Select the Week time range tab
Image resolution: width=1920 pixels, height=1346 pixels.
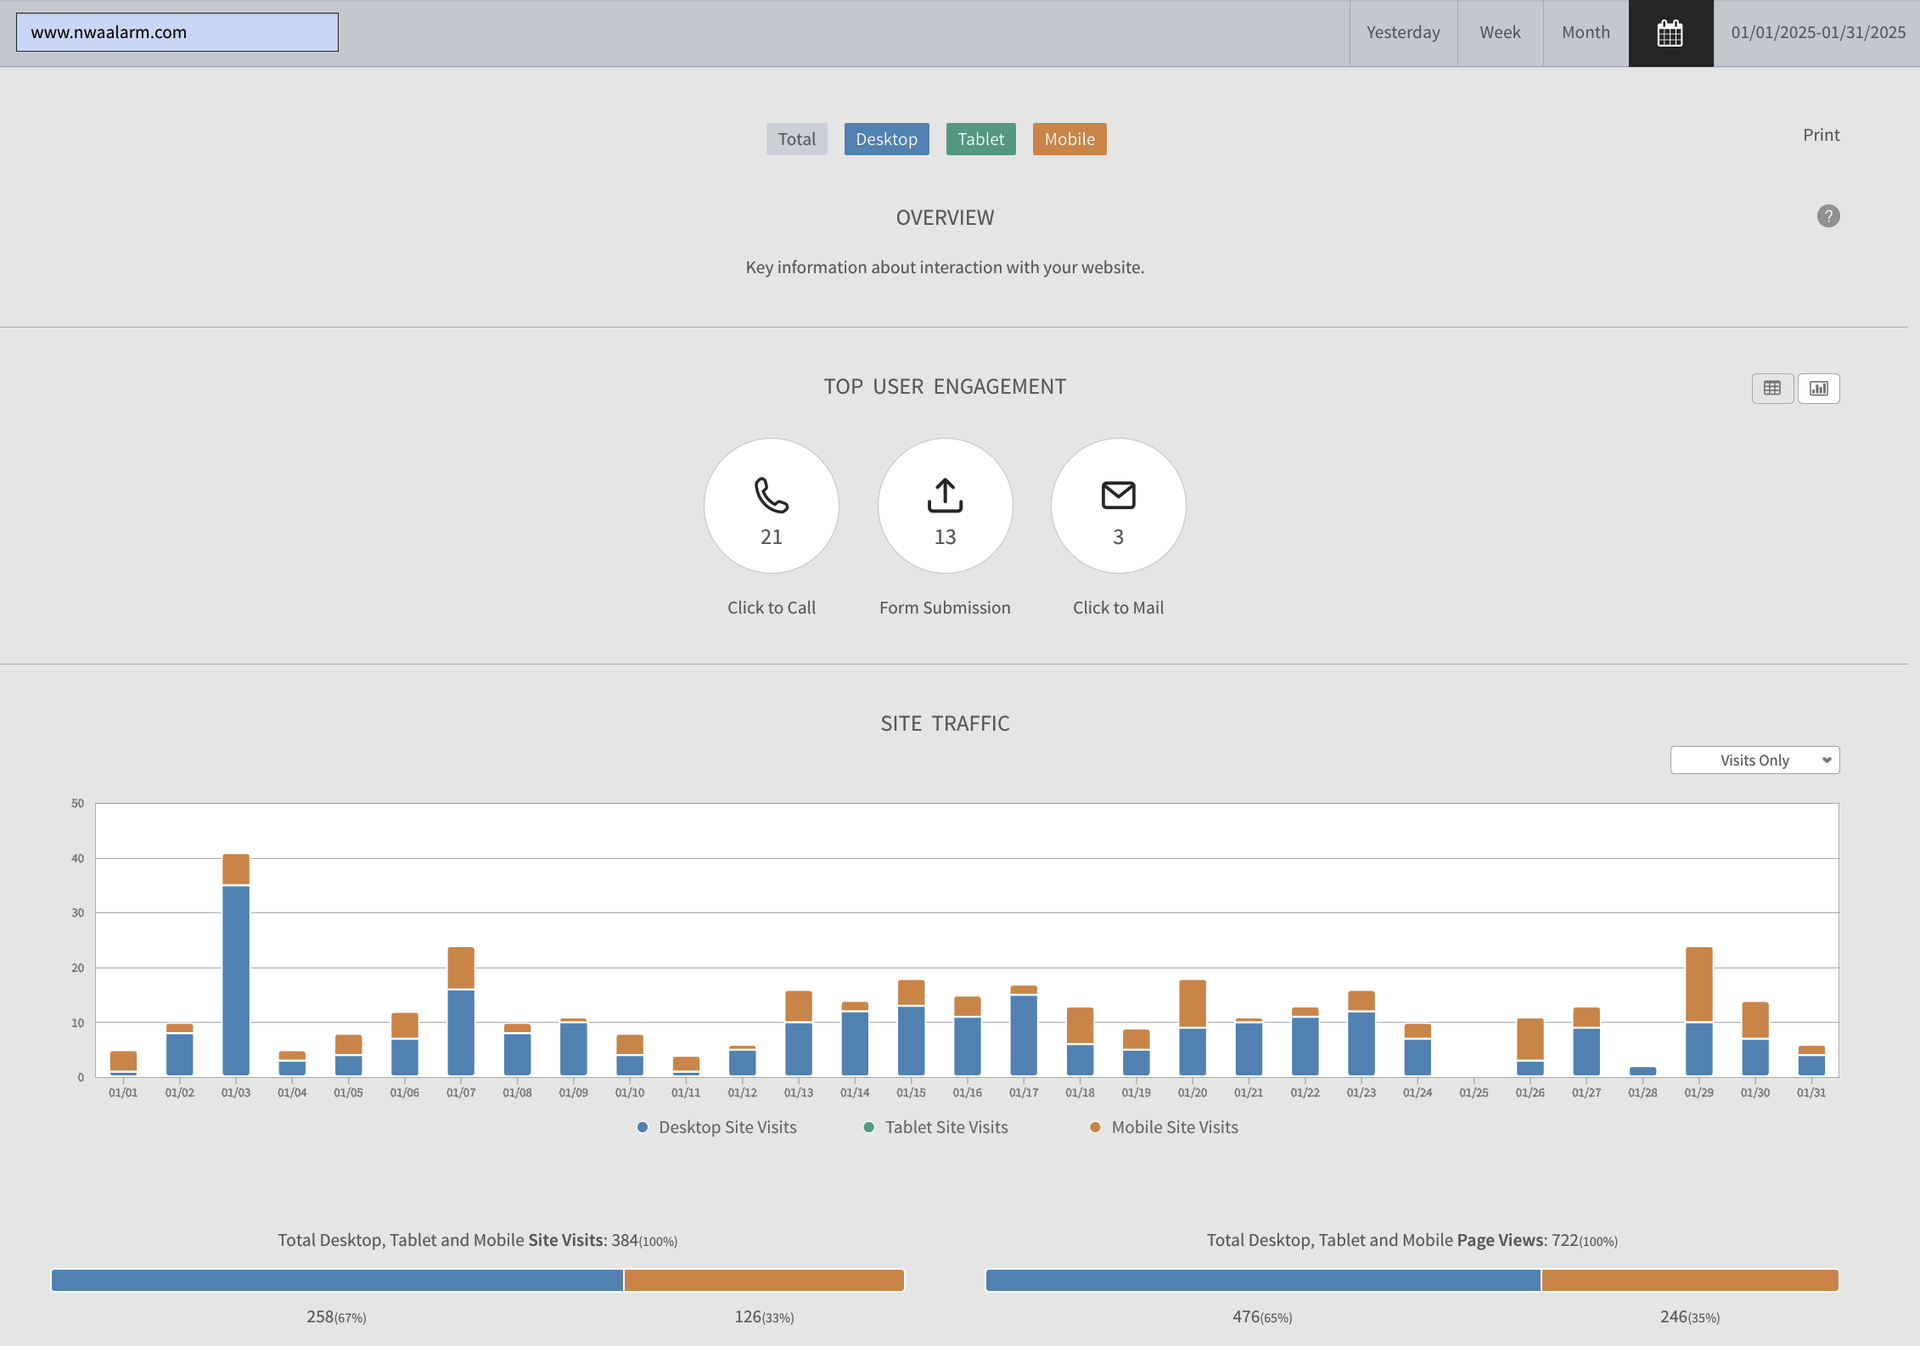pos(1499,33)
